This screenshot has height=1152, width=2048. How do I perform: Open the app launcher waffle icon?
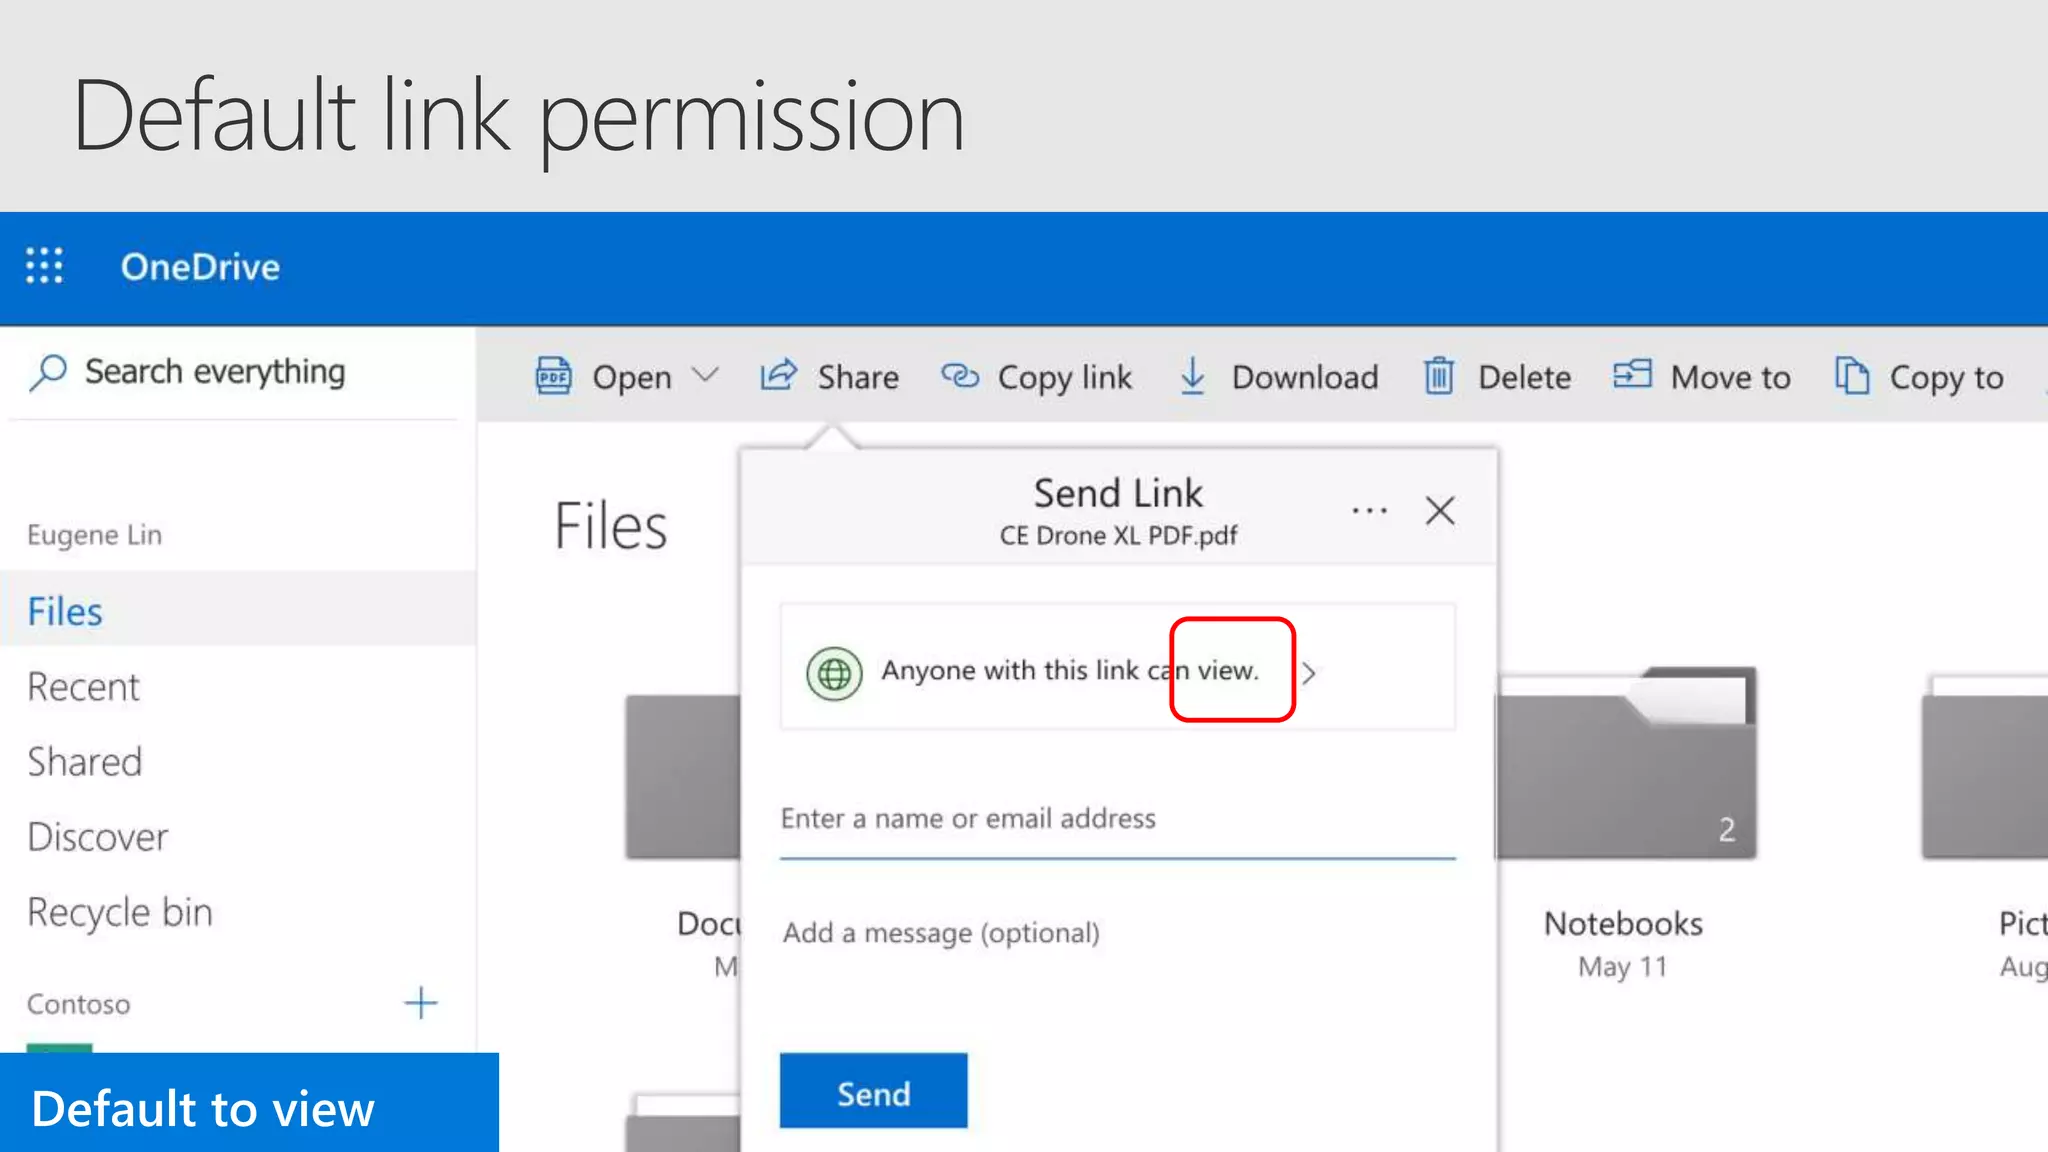pos(44,266)
